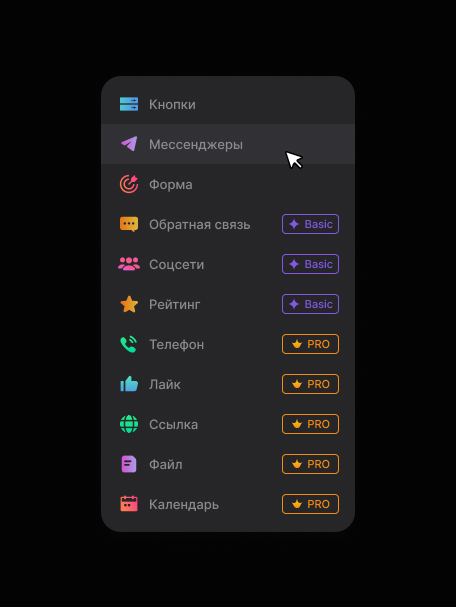Click the PRO badge beside Ссылка
Image resolution: width=456 pixels, height=607 pixels.
[x=310, y=424]
